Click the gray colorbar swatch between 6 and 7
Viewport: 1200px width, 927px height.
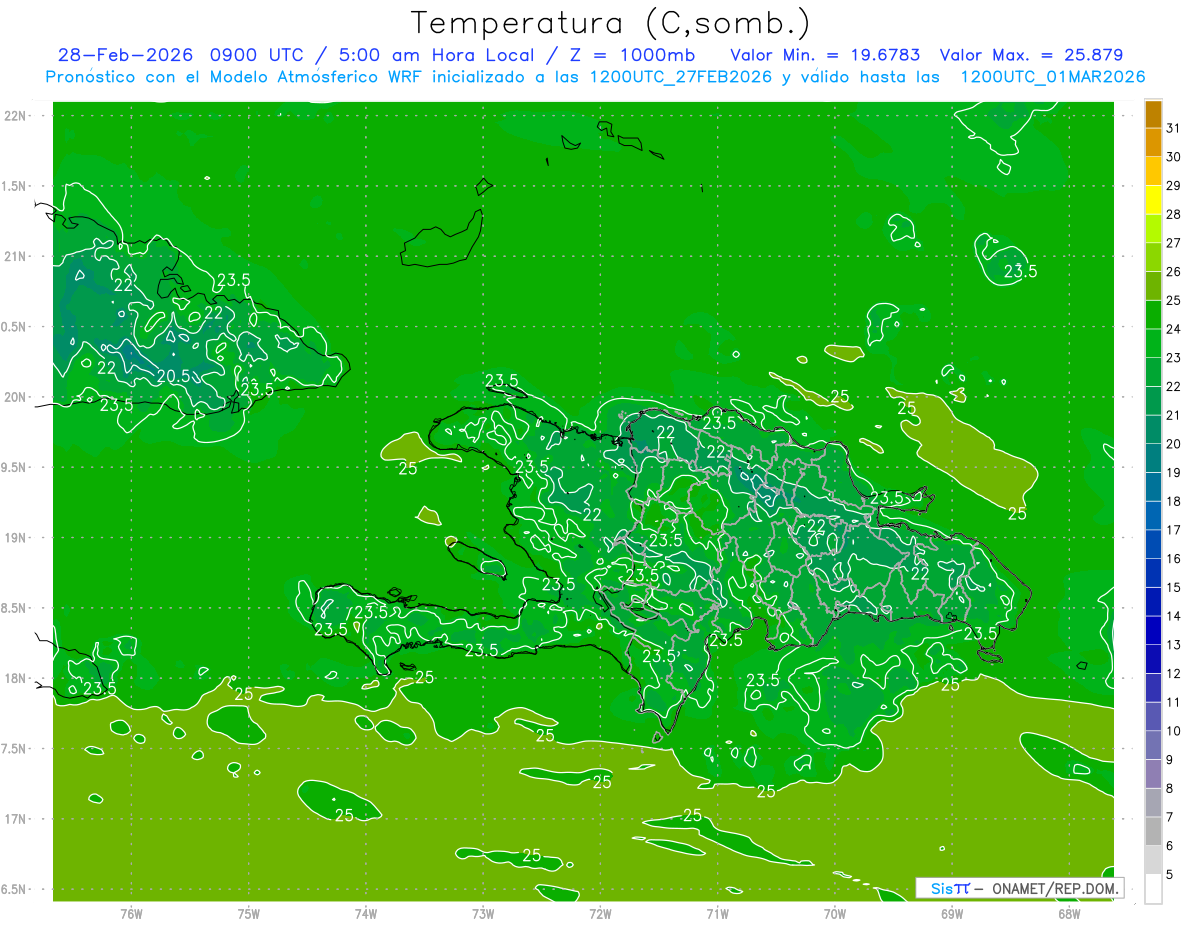[x=1153, y=831]
